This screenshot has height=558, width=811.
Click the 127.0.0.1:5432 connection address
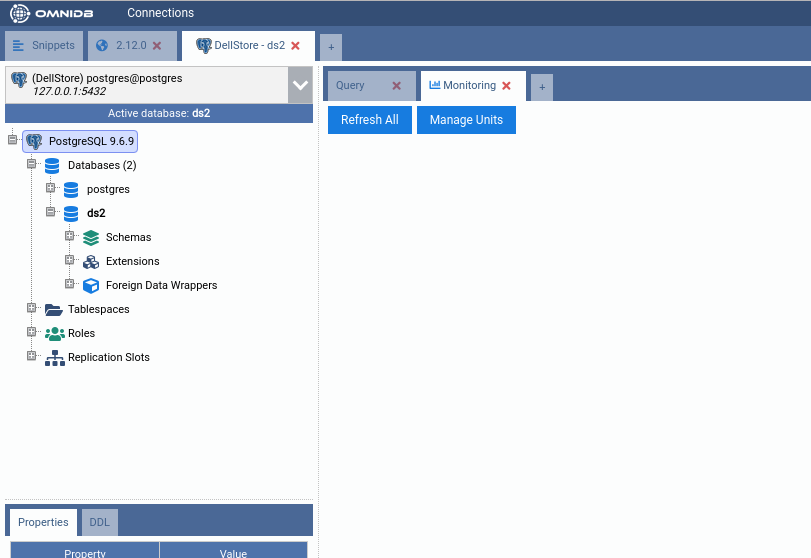pos(69,92)
